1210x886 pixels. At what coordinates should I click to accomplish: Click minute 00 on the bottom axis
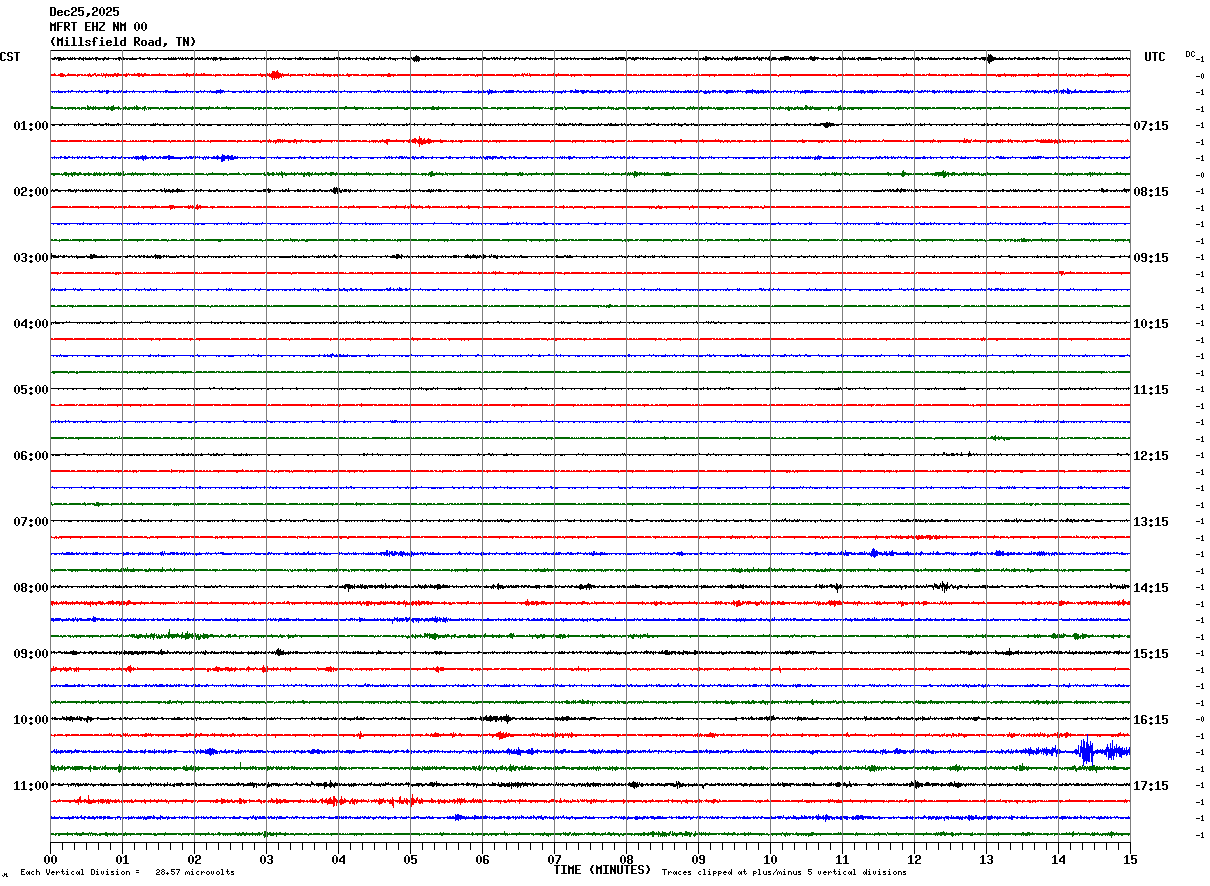pos(50,859)
